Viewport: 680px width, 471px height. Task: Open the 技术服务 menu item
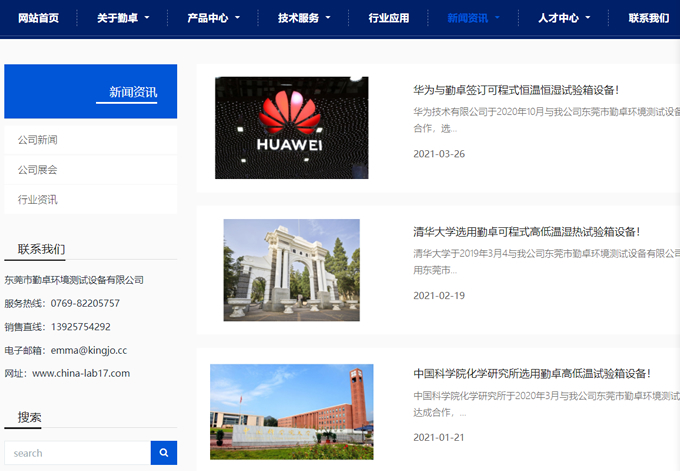(298, 18)
